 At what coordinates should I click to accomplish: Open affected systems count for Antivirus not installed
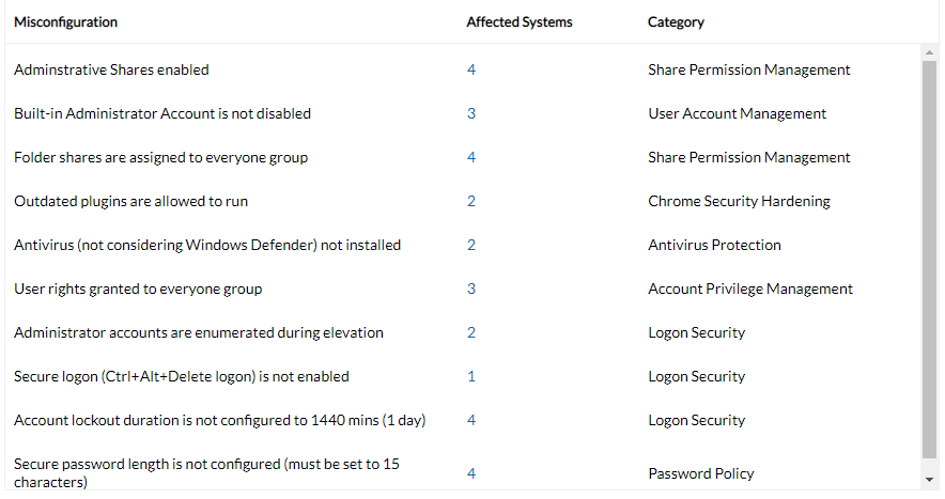[471, 245]
